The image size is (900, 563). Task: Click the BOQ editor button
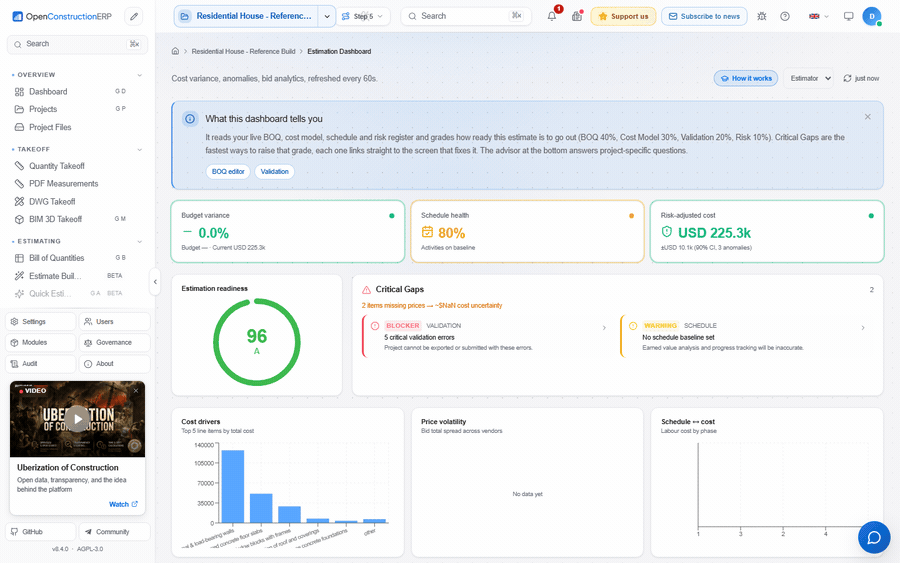(228, 172)
